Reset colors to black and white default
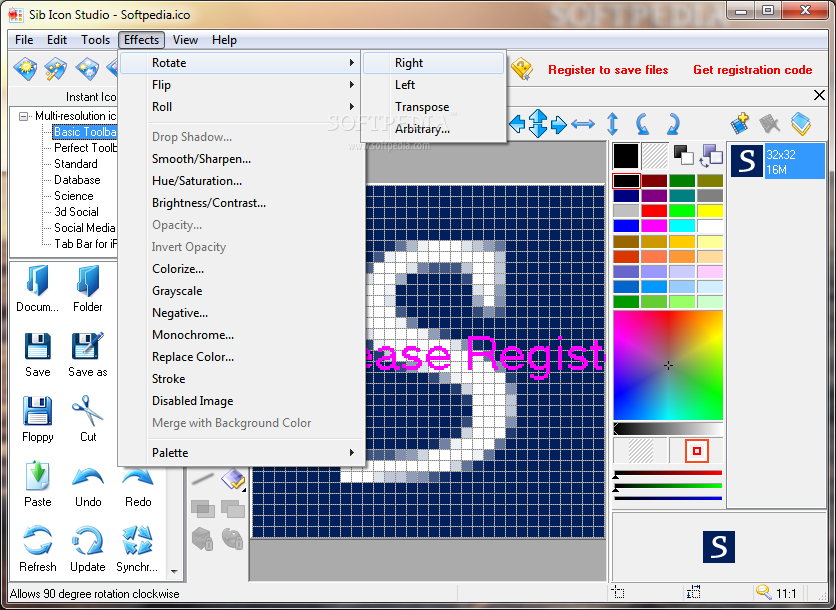Screen dimensions: 836x610 tap(684, 155)
